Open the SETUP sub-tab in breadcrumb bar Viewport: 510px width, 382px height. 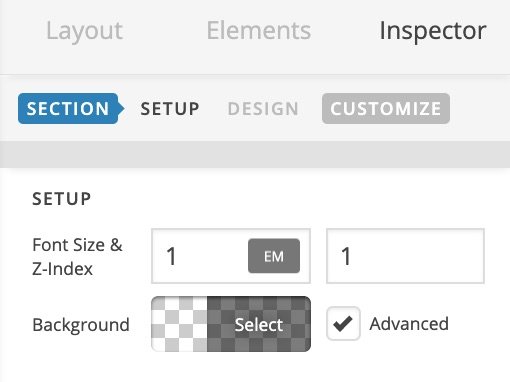coord(170,109)
